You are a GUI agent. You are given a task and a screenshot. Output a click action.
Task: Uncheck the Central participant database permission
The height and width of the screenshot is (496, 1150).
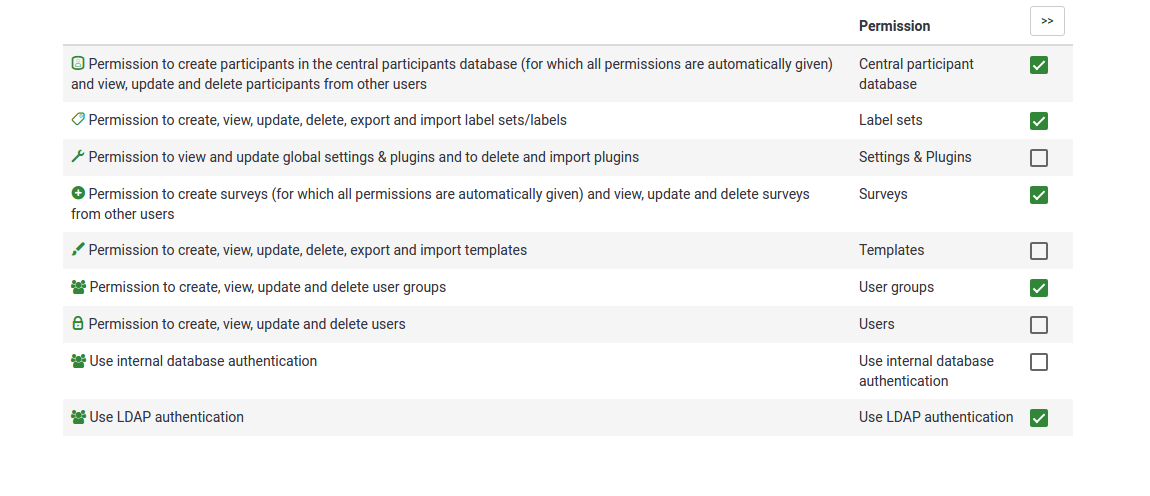[x=1039, y=65]
